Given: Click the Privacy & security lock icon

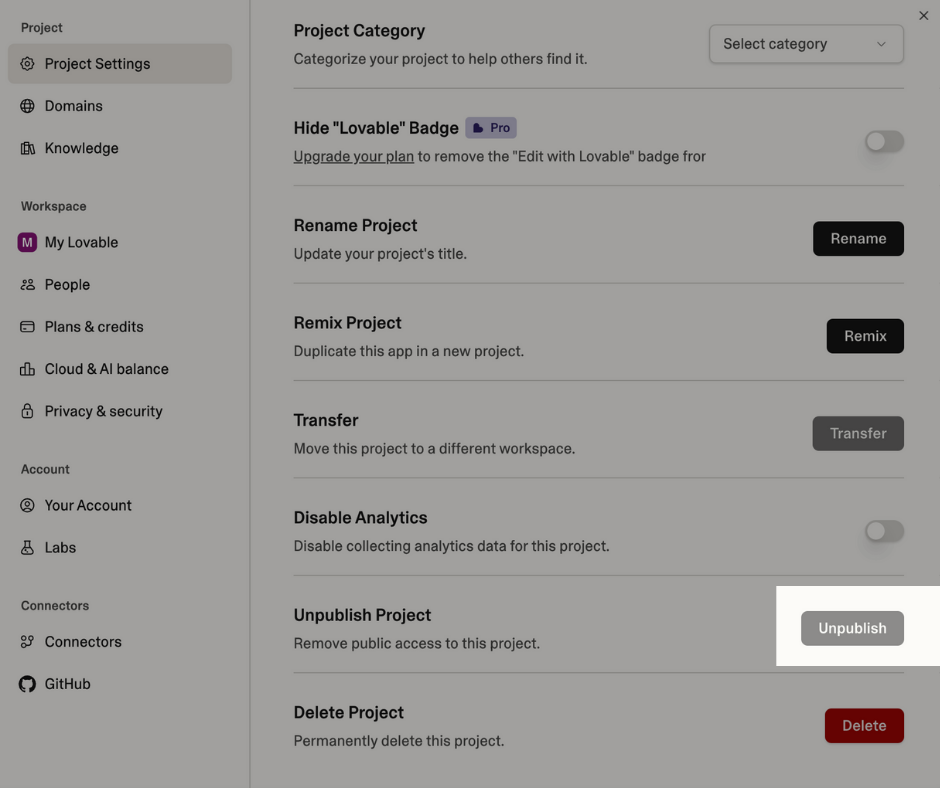Looking at the screenshot, I should click(28, 411).
